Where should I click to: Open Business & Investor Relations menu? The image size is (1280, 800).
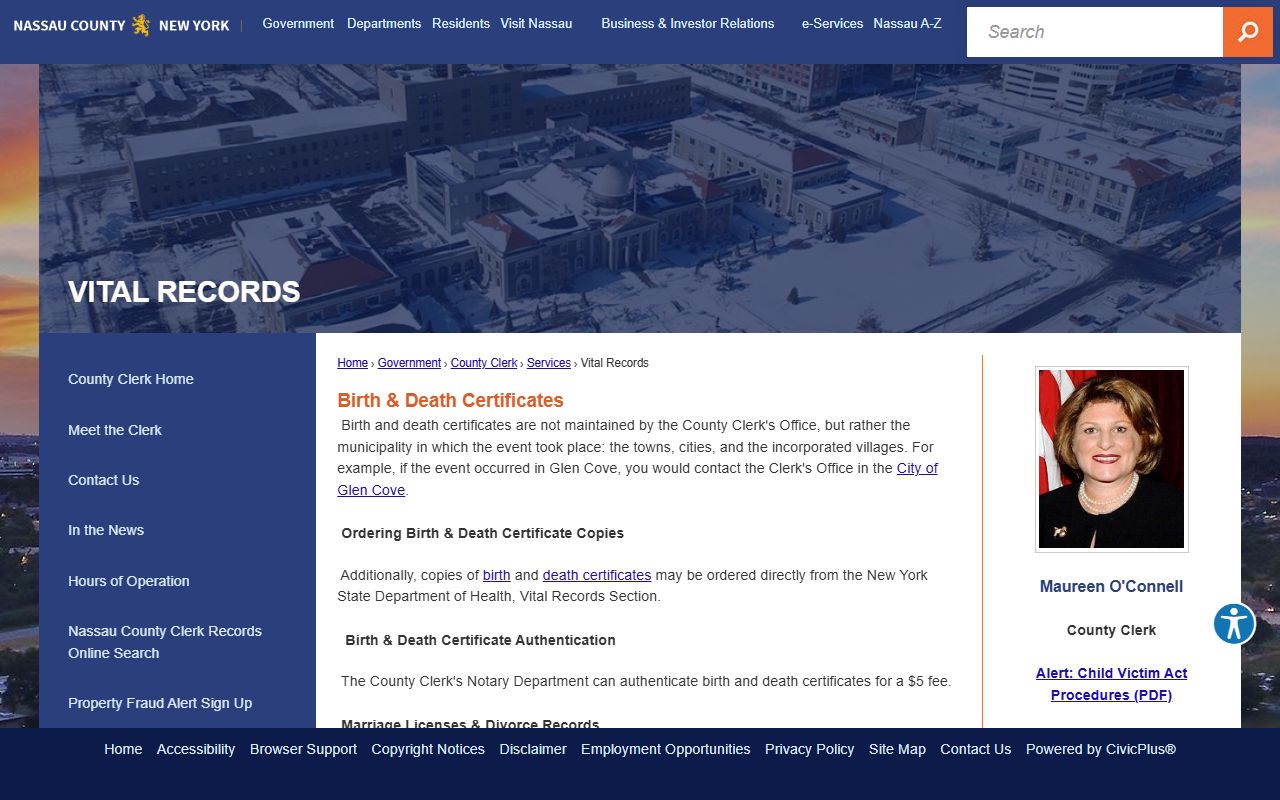coord(688,23)
